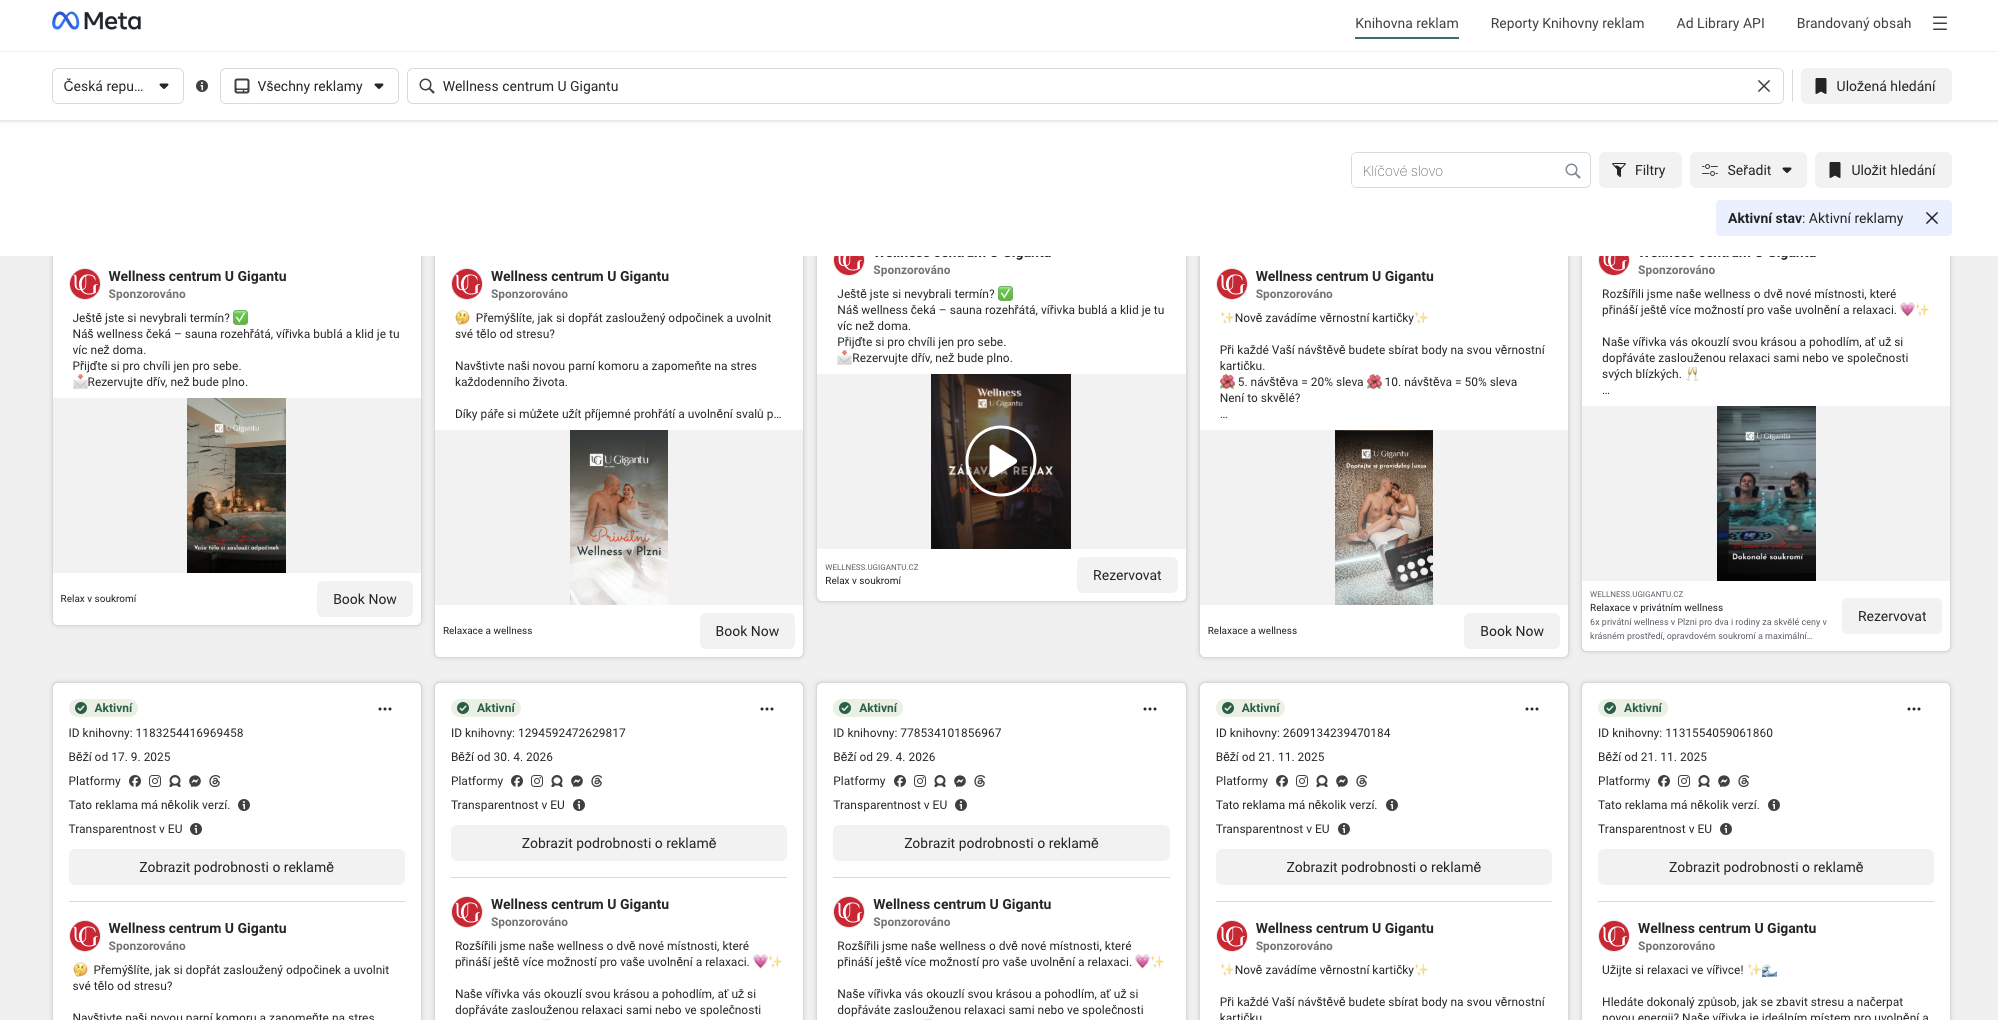This screenshot has width=1998, height=1020.
Task: Click Audience Network icon for ad 1131554059061860
Action: click(1704, 781)
